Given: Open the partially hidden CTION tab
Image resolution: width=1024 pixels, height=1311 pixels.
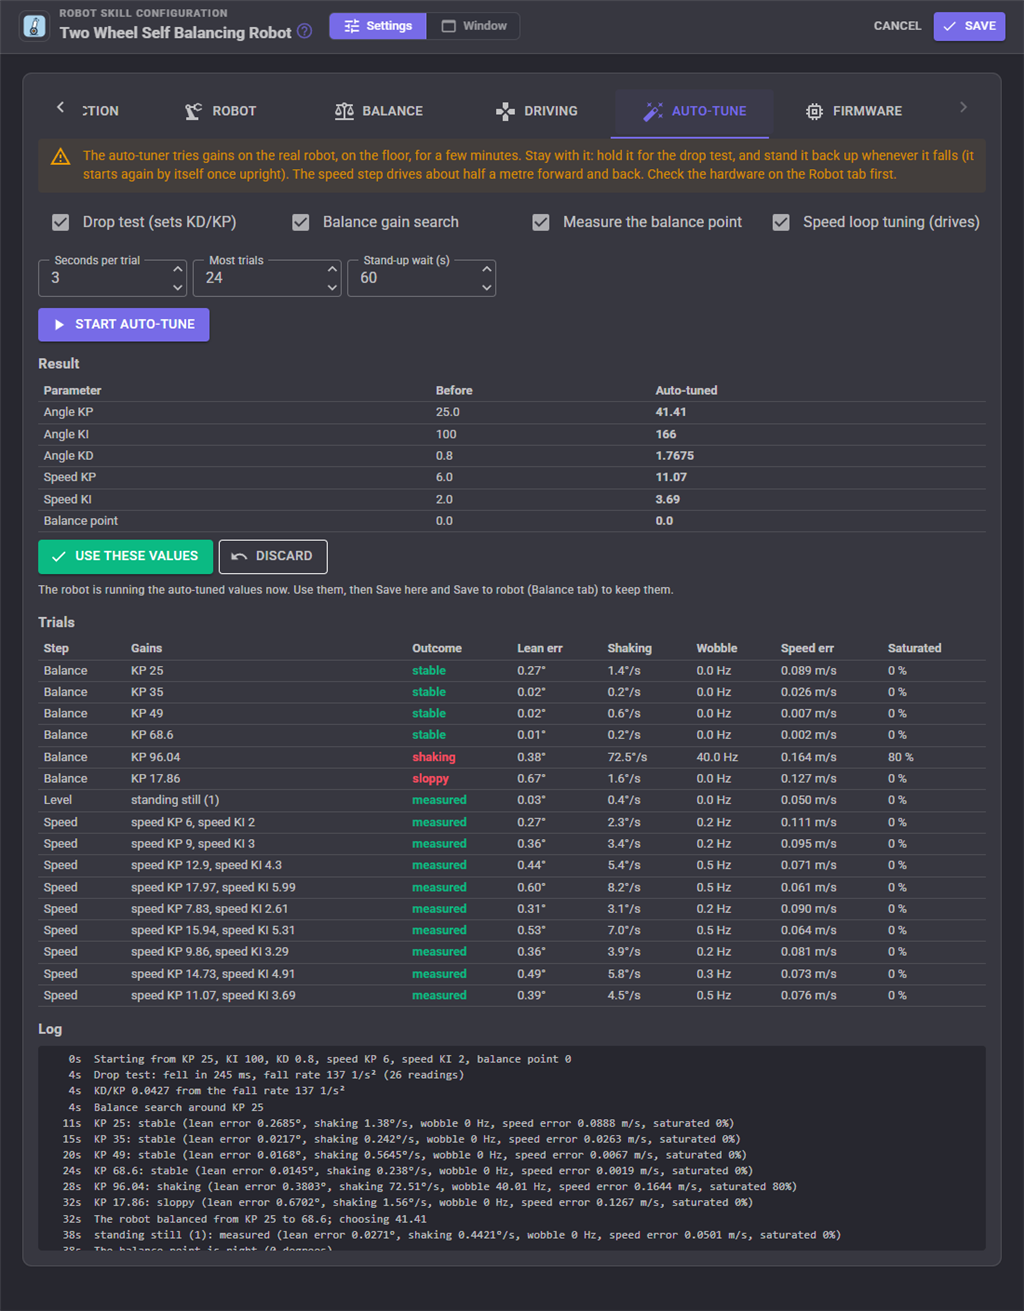Looking at the screenshot, I should coord(100,111).
